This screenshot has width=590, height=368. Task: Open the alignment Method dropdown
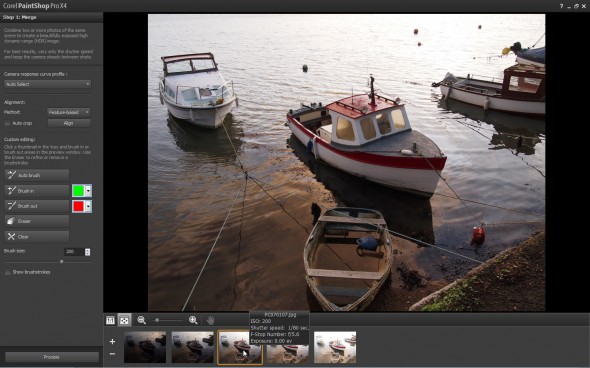point(69,112)
